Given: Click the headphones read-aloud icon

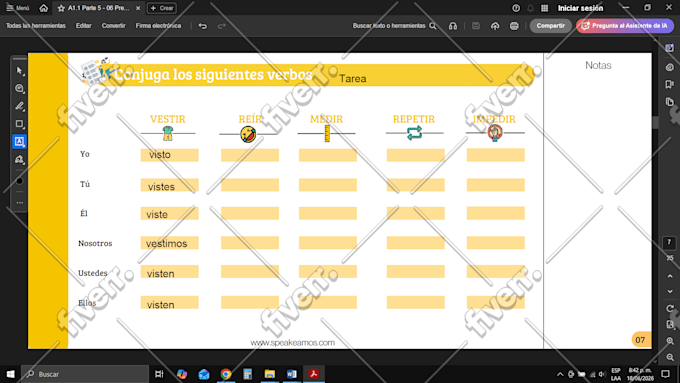Looking at the screenshot, I should 453,26.
